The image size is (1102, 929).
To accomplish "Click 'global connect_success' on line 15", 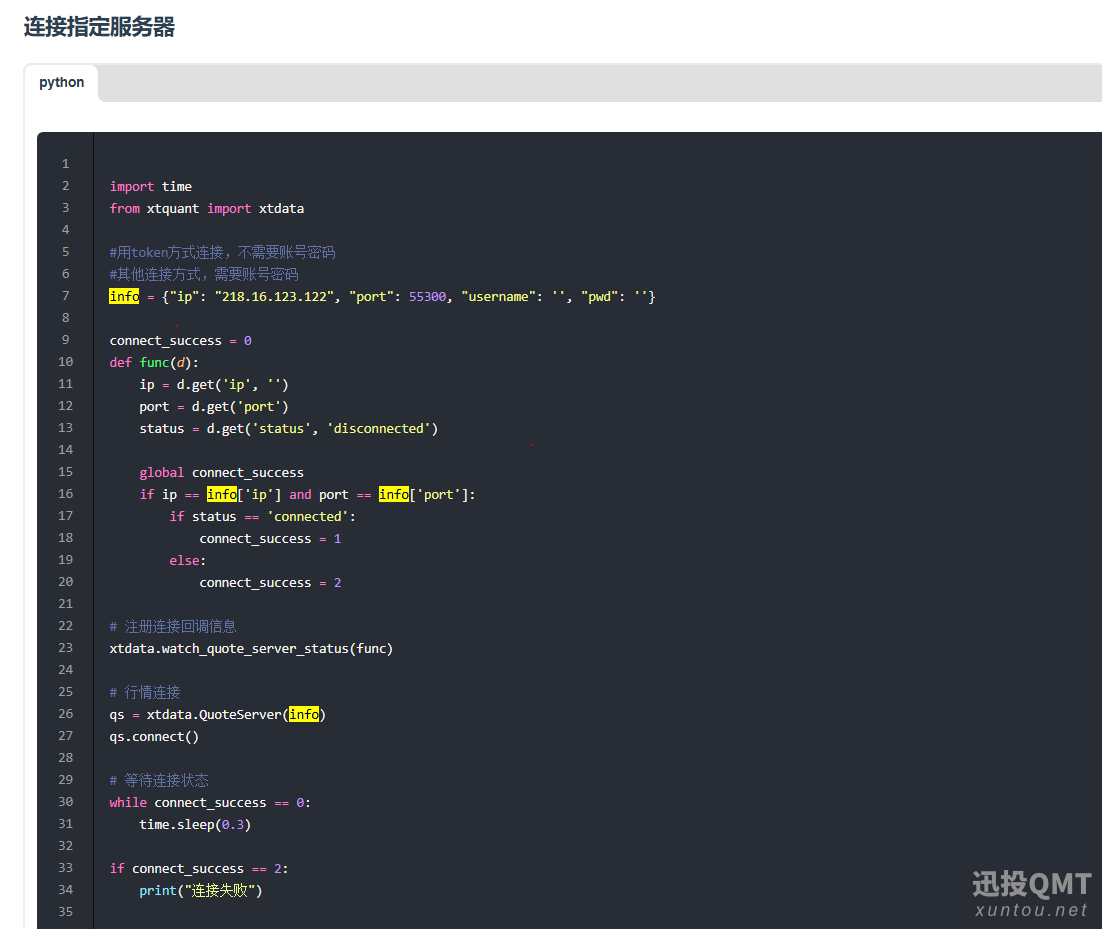I will pyautogui.click(x=221, y=473).
